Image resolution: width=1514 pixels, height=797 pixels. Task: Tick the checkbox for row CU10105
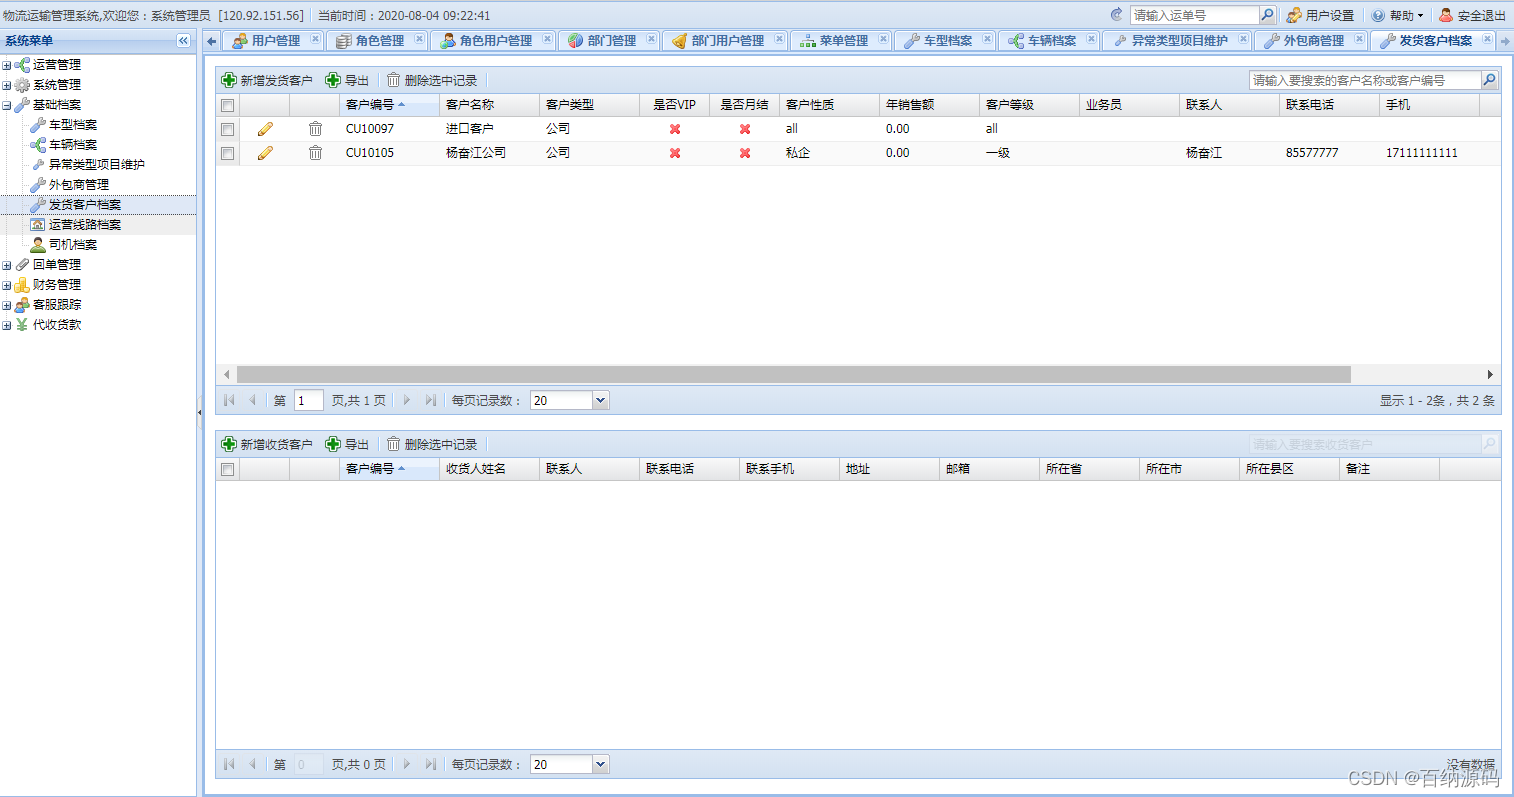tap(227, 153)
